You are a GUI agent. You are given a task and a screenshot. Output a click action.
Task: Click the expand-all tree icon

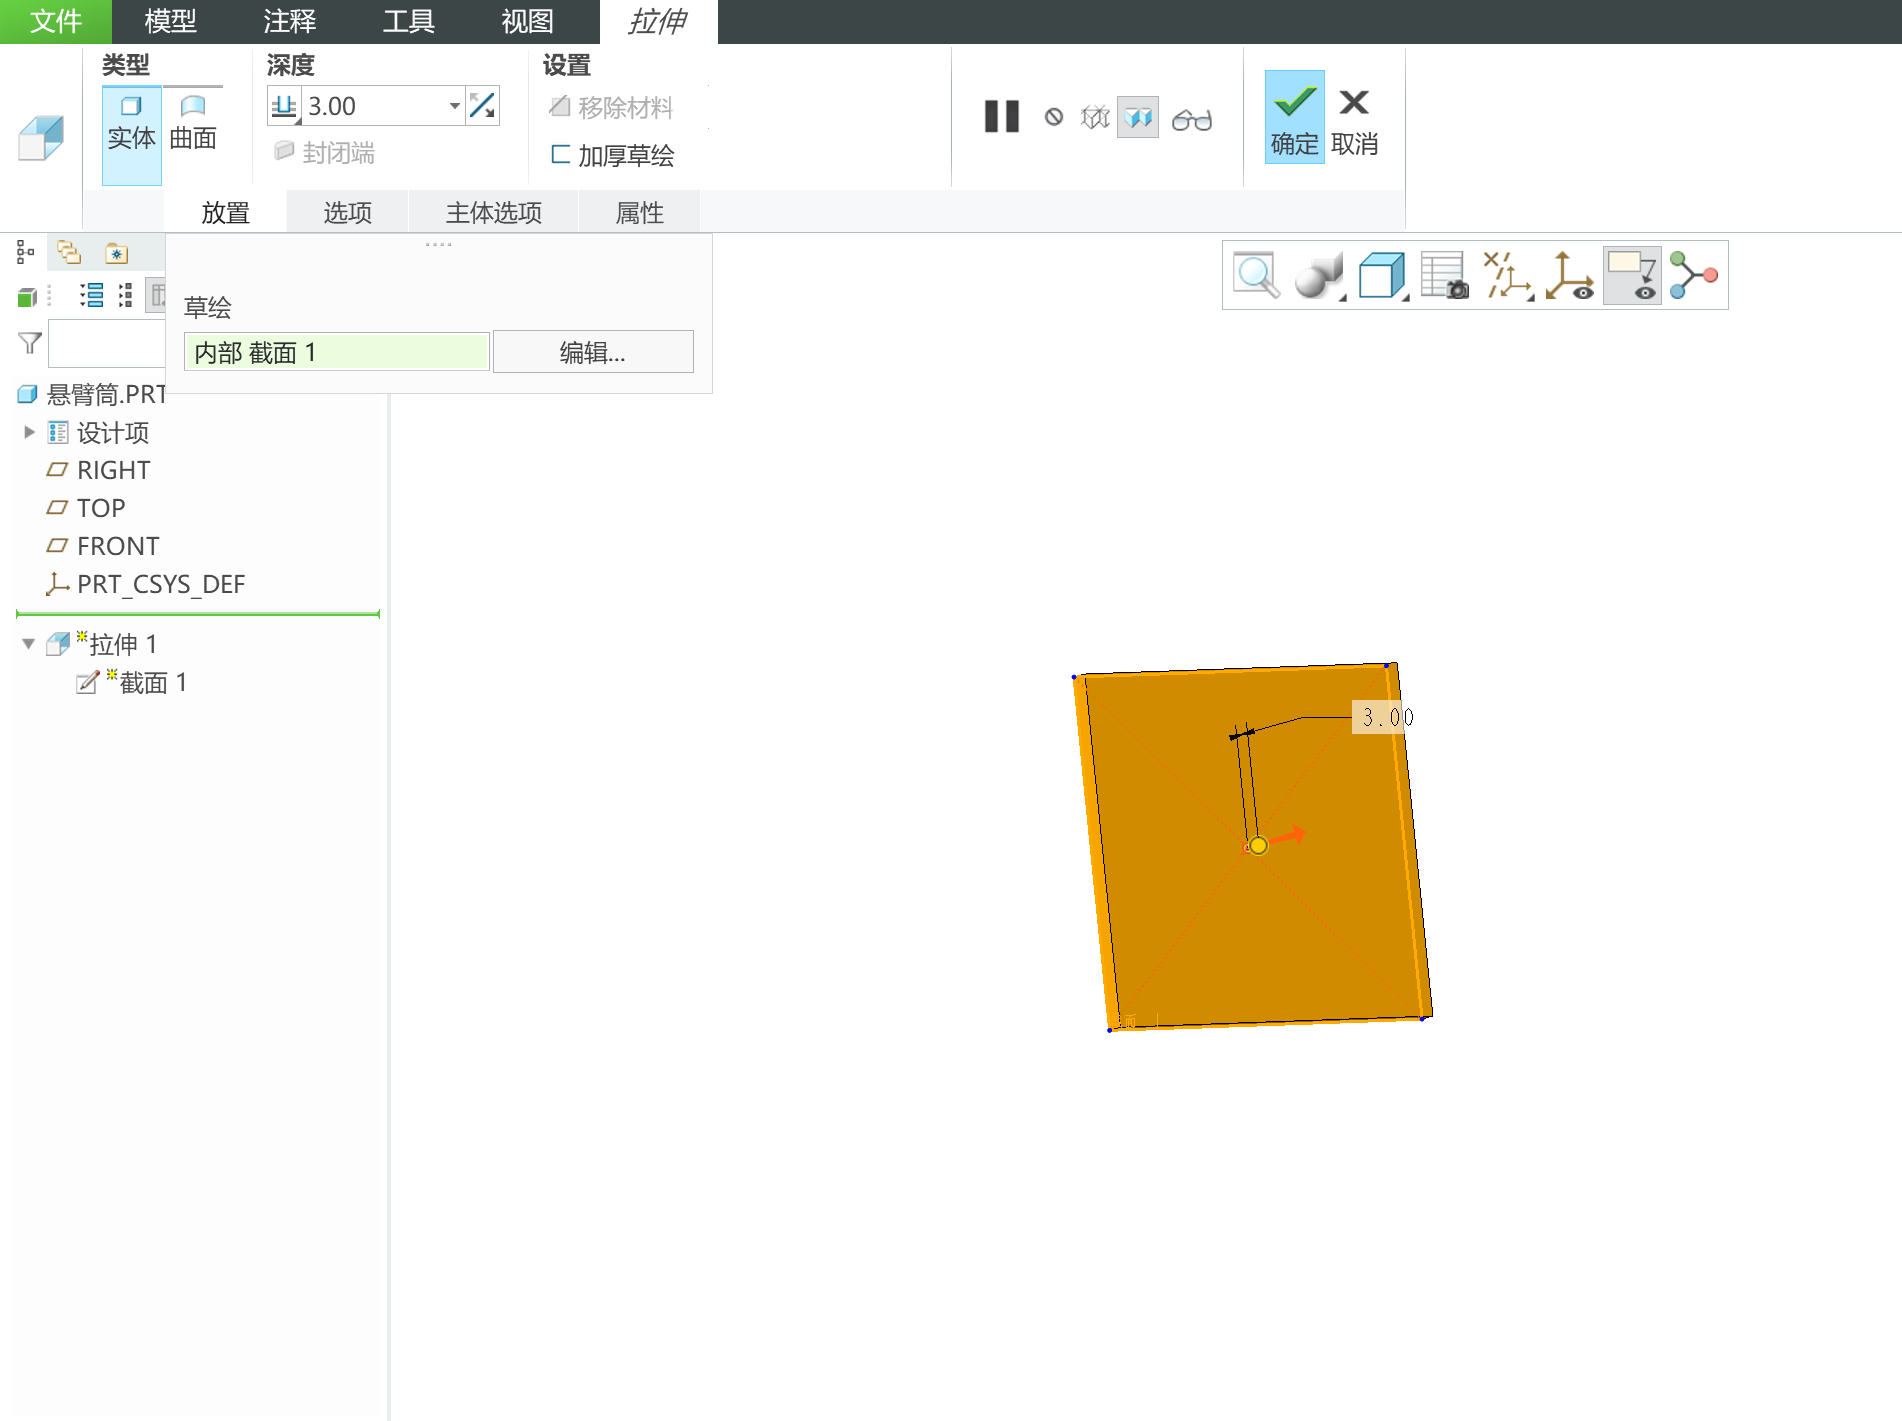coord(92,295)
